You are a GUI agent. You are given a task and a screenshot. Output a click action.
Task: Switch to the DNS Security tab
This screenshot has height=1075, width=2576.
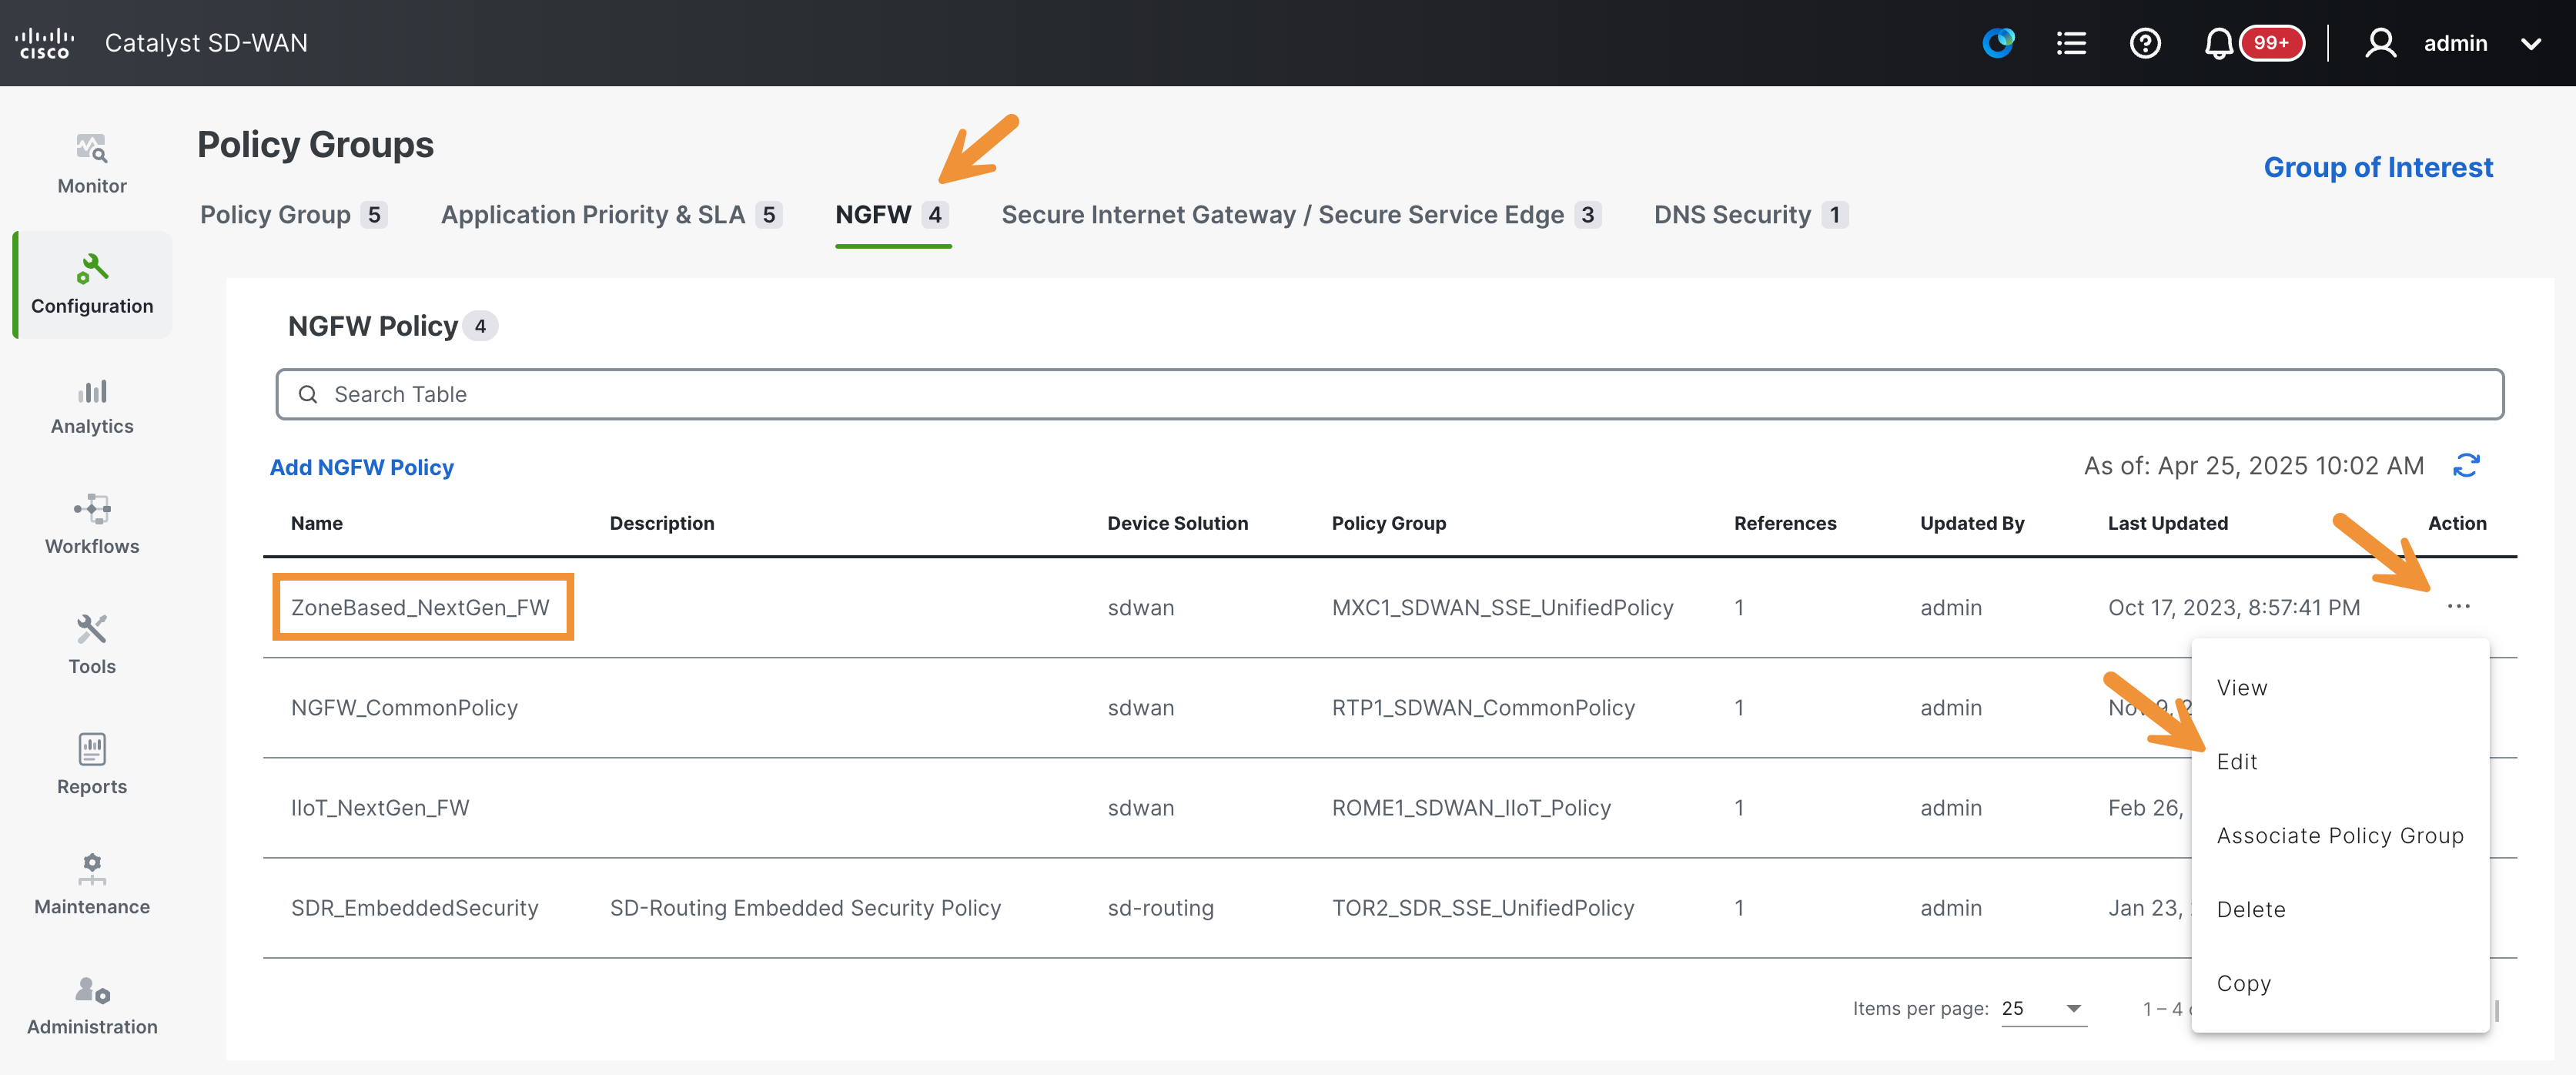1751,215
